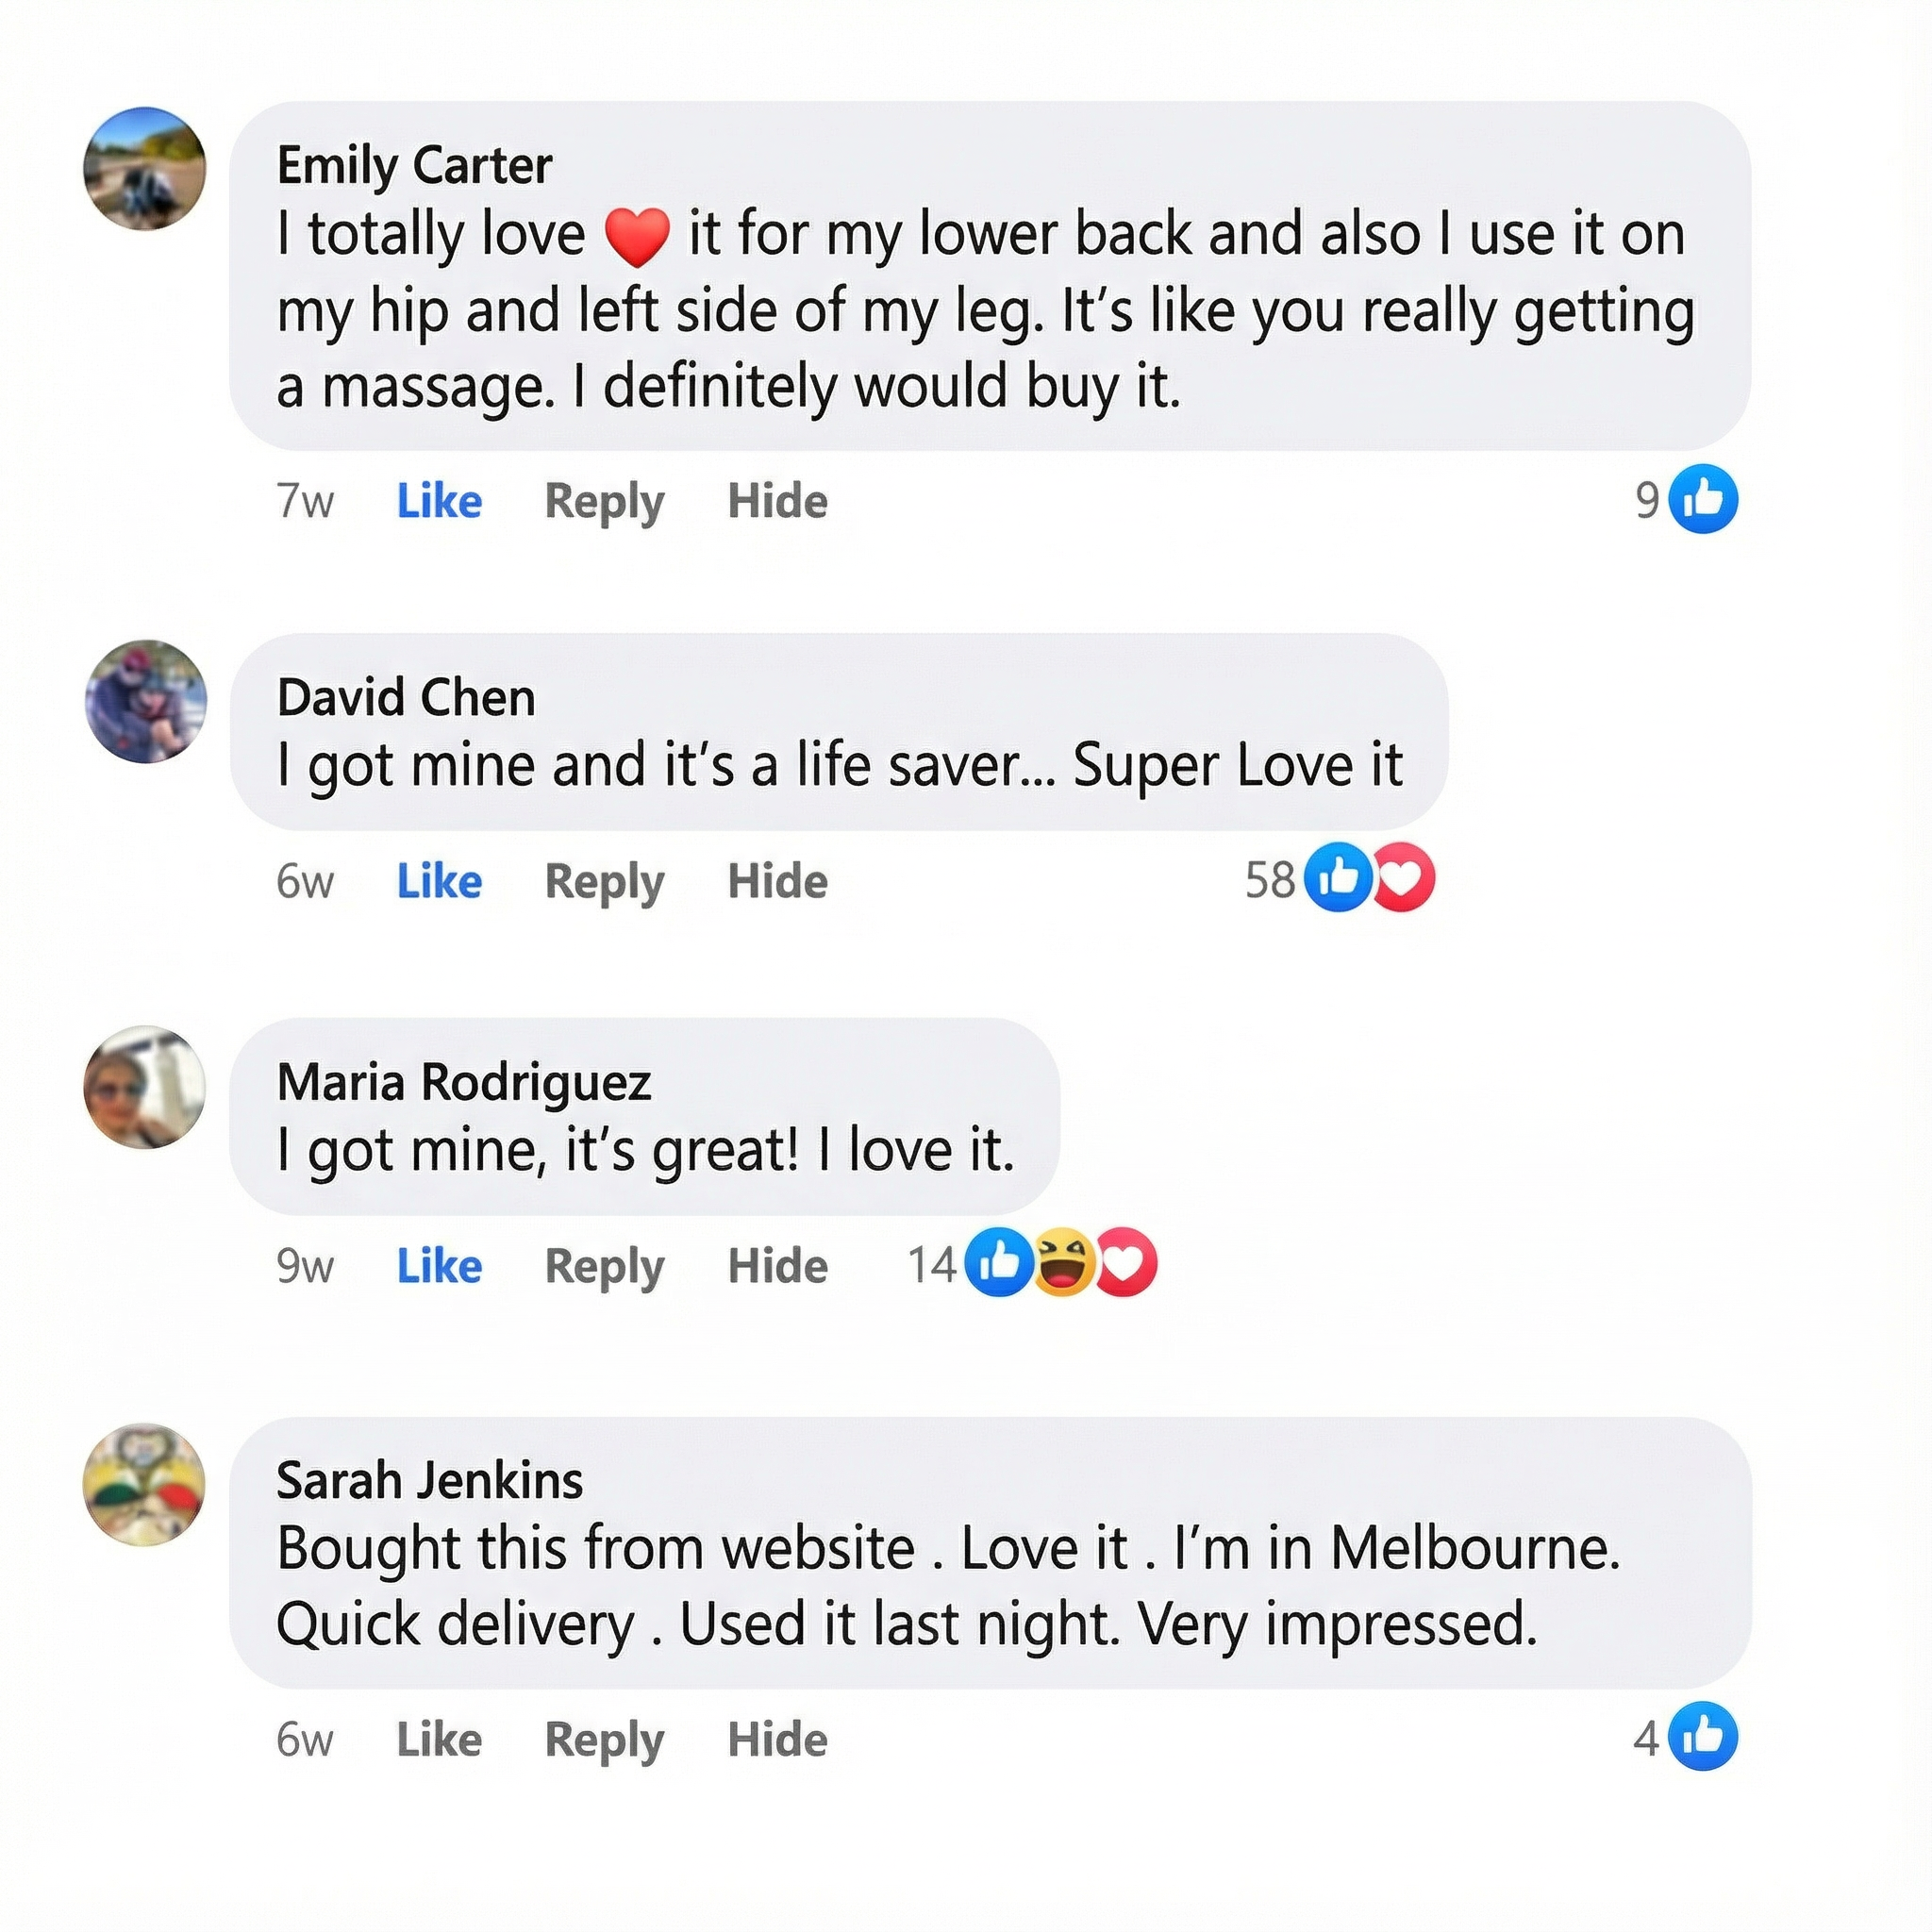Hide Maria Rodriguez's comment
This screenshot has width=1932, height=1932.
click(777, 1266)
